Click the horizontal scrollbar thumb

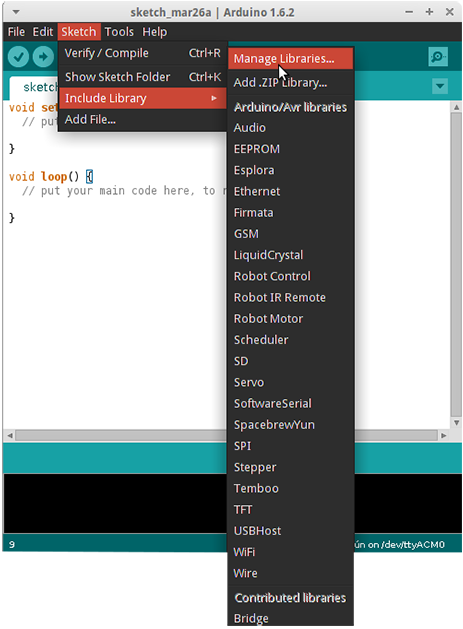pyautogui.click(x=226, y=436)
